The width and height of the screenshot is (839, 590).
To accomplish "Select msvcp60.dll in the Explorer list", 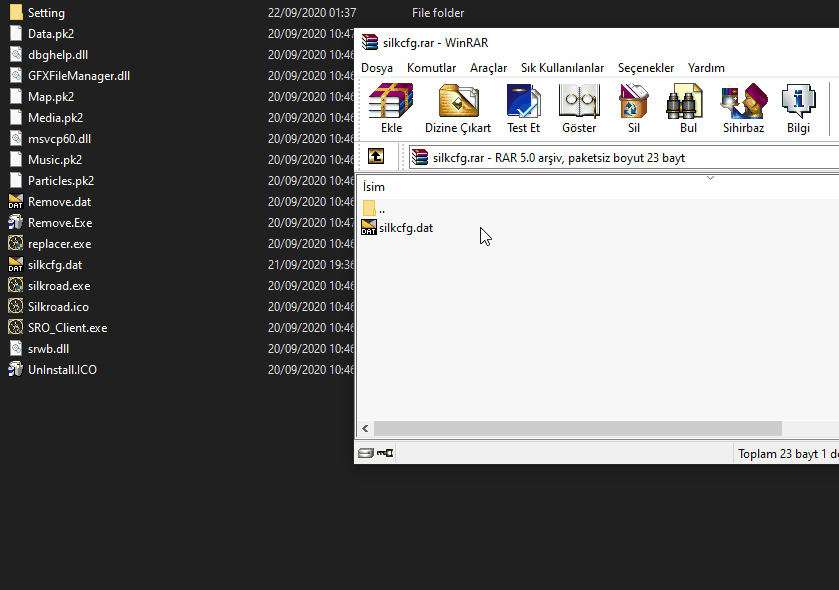I will click(x=59, y=138).
